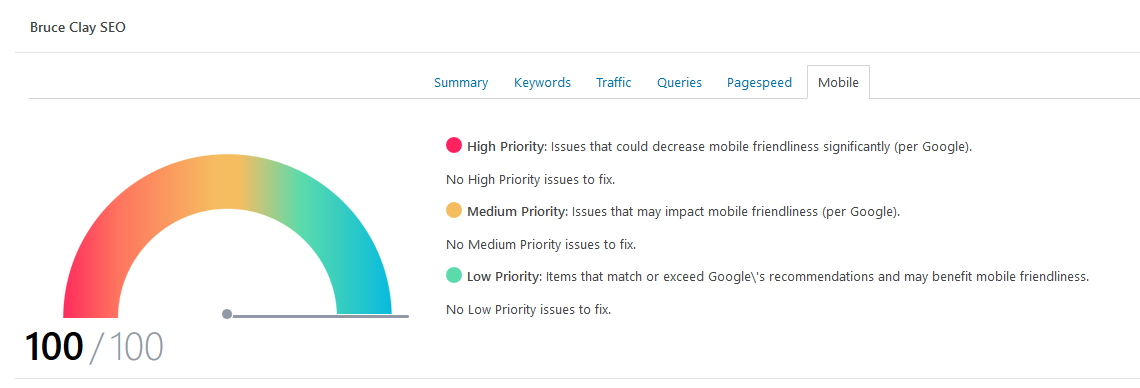Click the red High Priority dot
The height and width of the screenshot is (388, 1140).
[x=454, y=145]
